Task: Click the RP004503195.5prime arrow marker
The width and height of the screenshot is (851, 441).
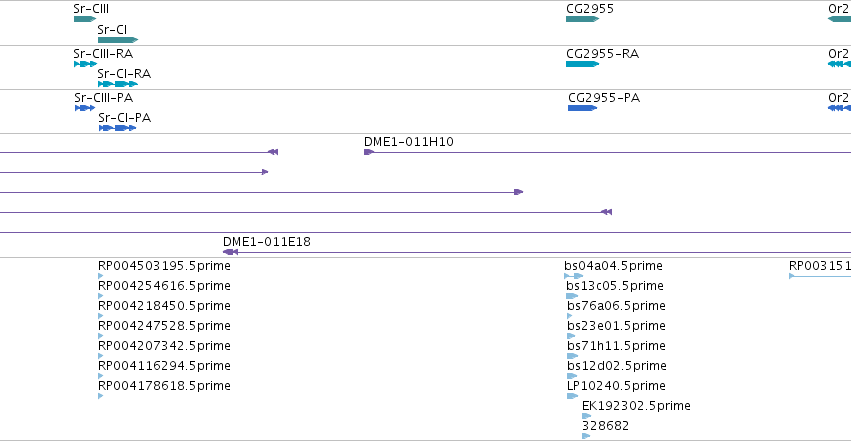Action: (x=100, y=276)
